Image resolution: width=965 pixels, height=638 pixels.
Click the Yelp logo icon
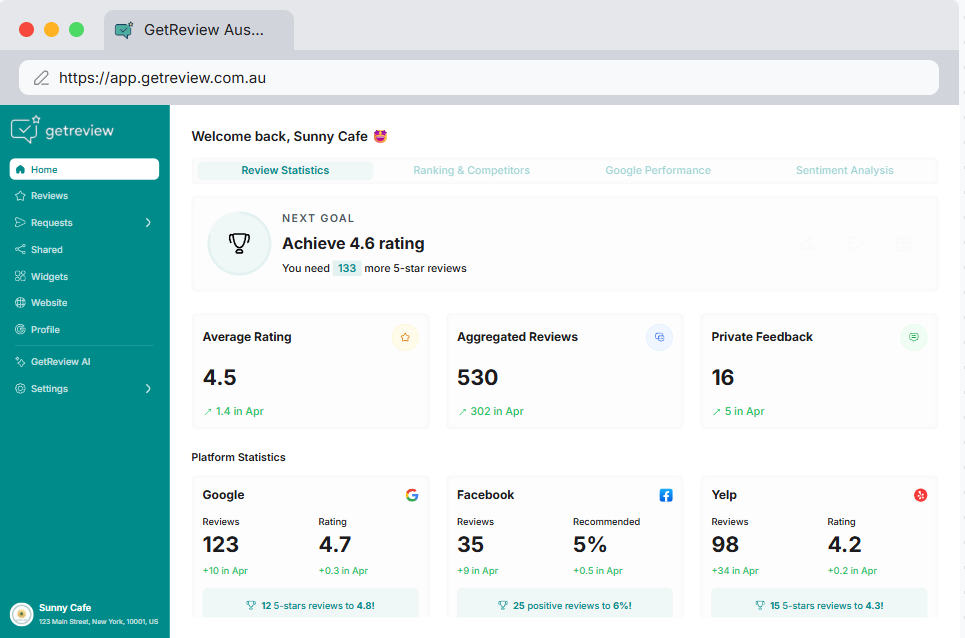[920, 494]
